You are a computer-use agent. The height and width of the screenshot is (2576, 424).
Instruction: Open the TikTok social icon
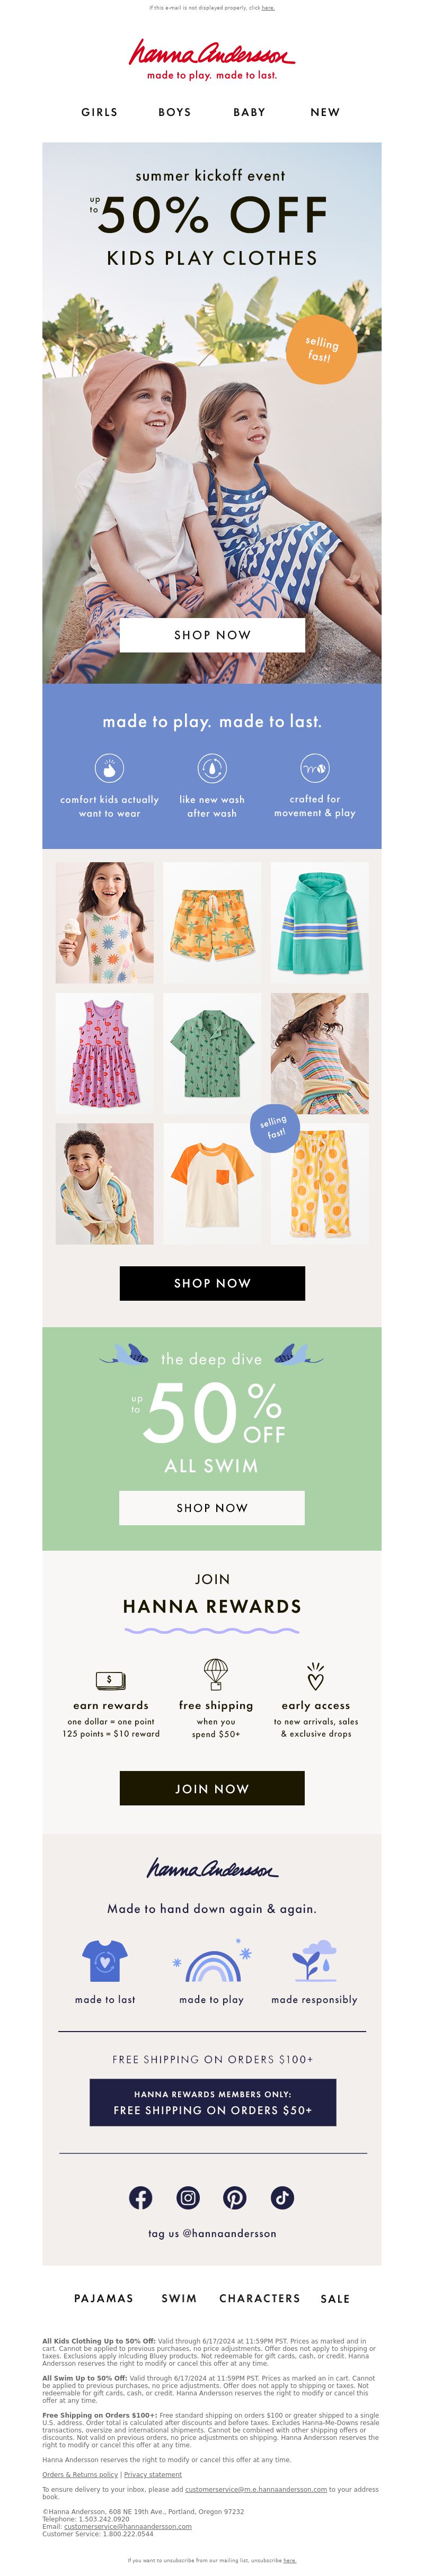click(x=282, y=2197)
